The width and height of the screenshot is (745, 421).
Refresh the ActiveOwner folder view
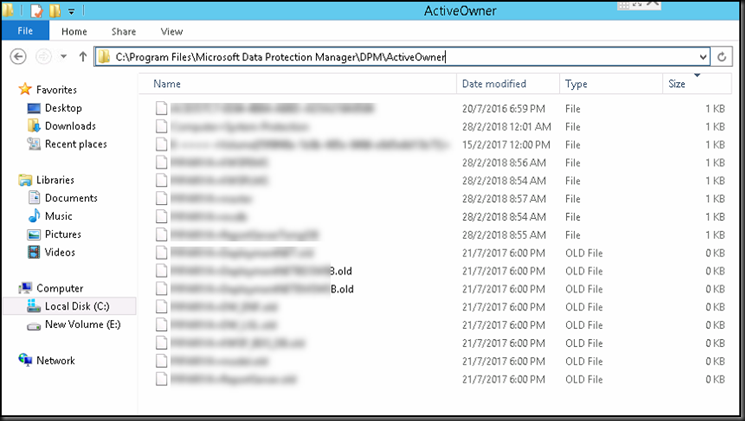pos(722,57)
